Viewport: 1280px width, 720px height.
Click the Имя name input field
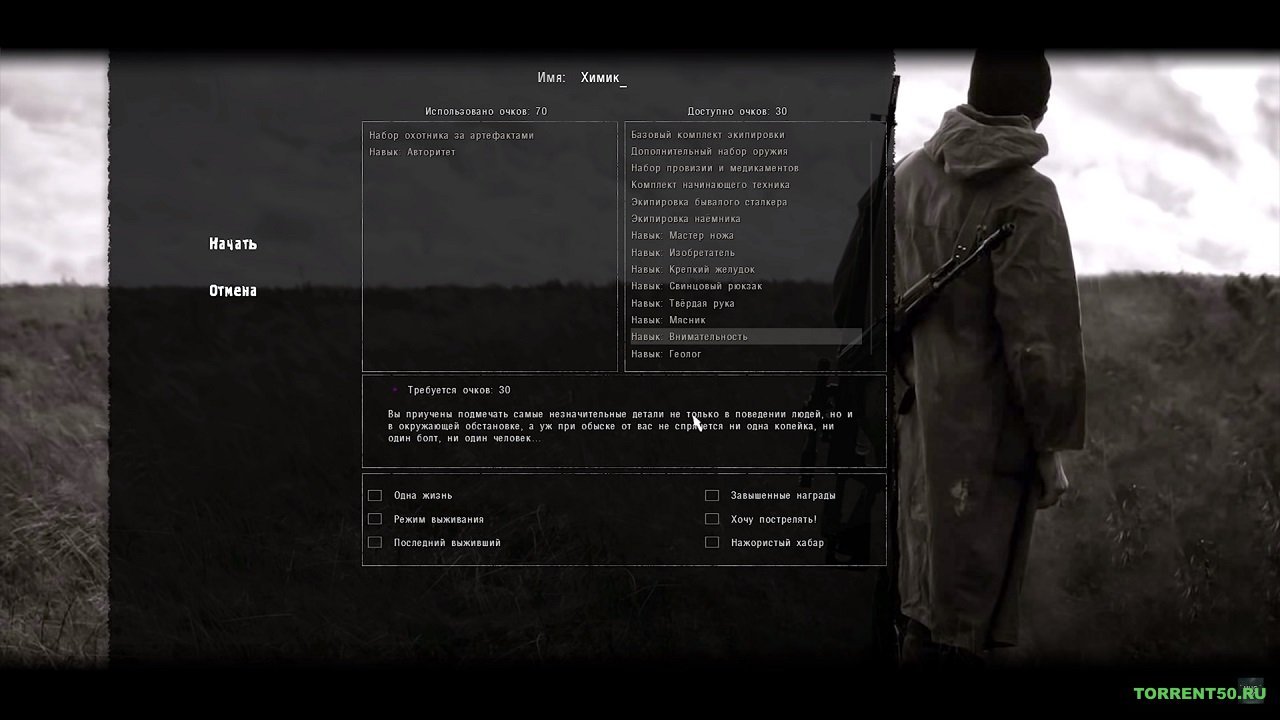click(x=603, y=78)
